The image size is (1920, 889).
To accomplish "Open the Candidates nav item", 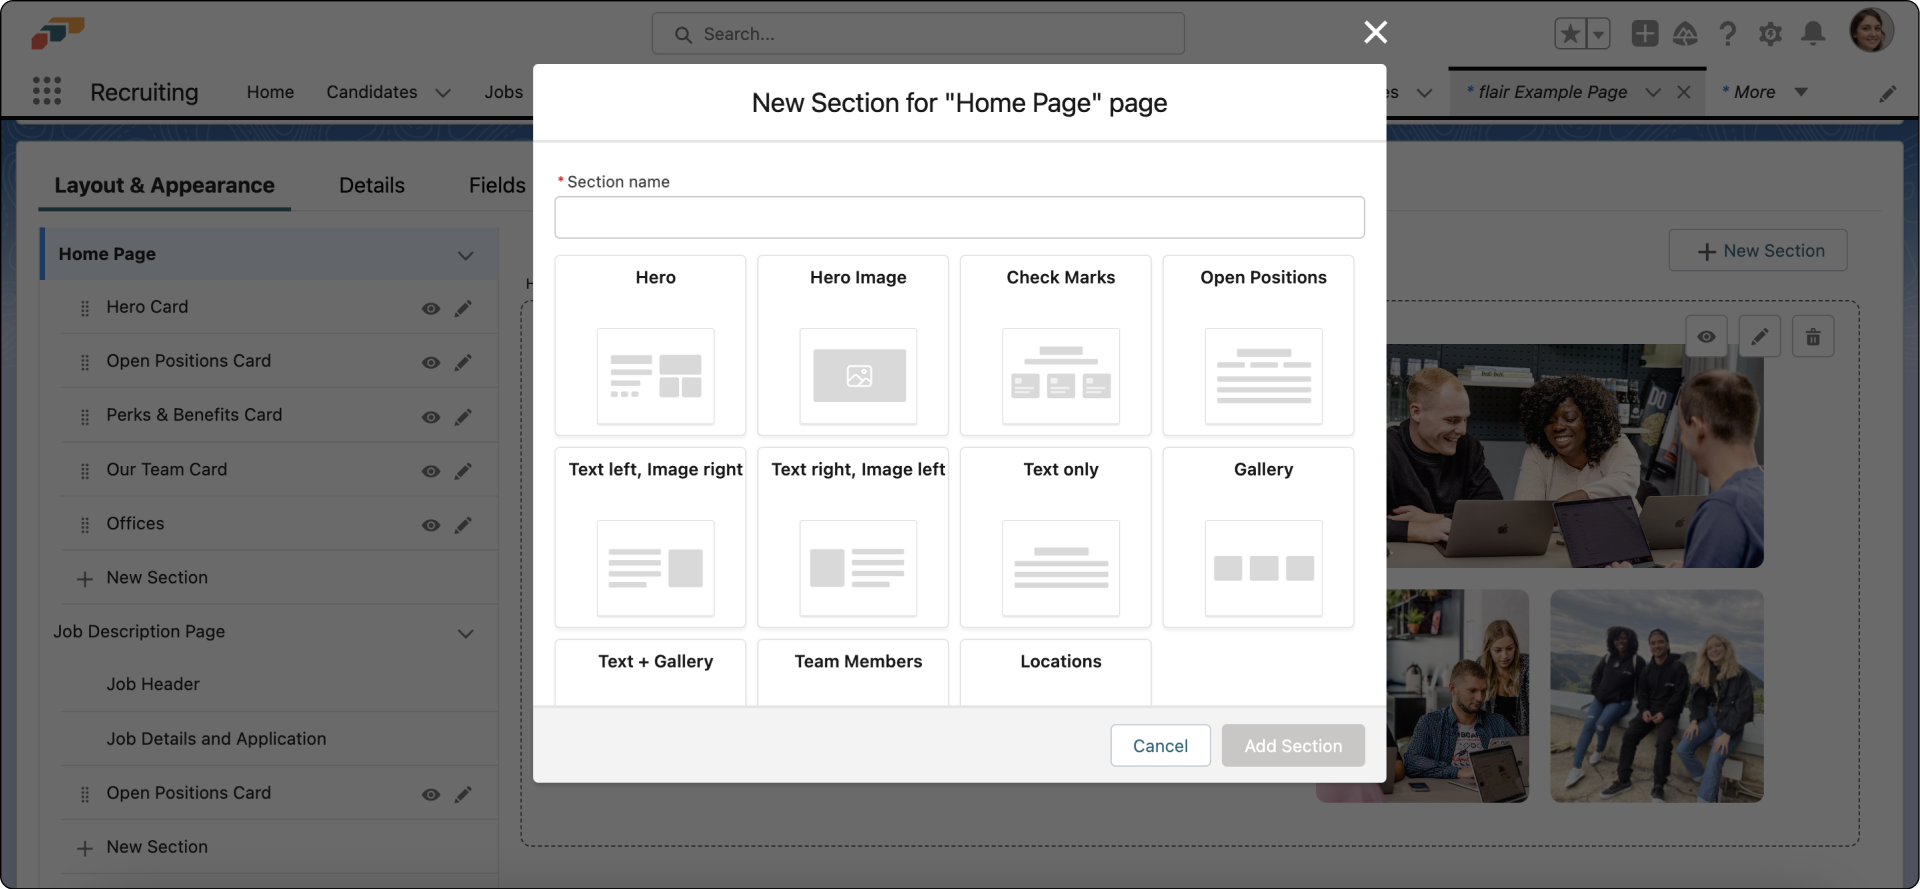I will (x=372, y=92).
